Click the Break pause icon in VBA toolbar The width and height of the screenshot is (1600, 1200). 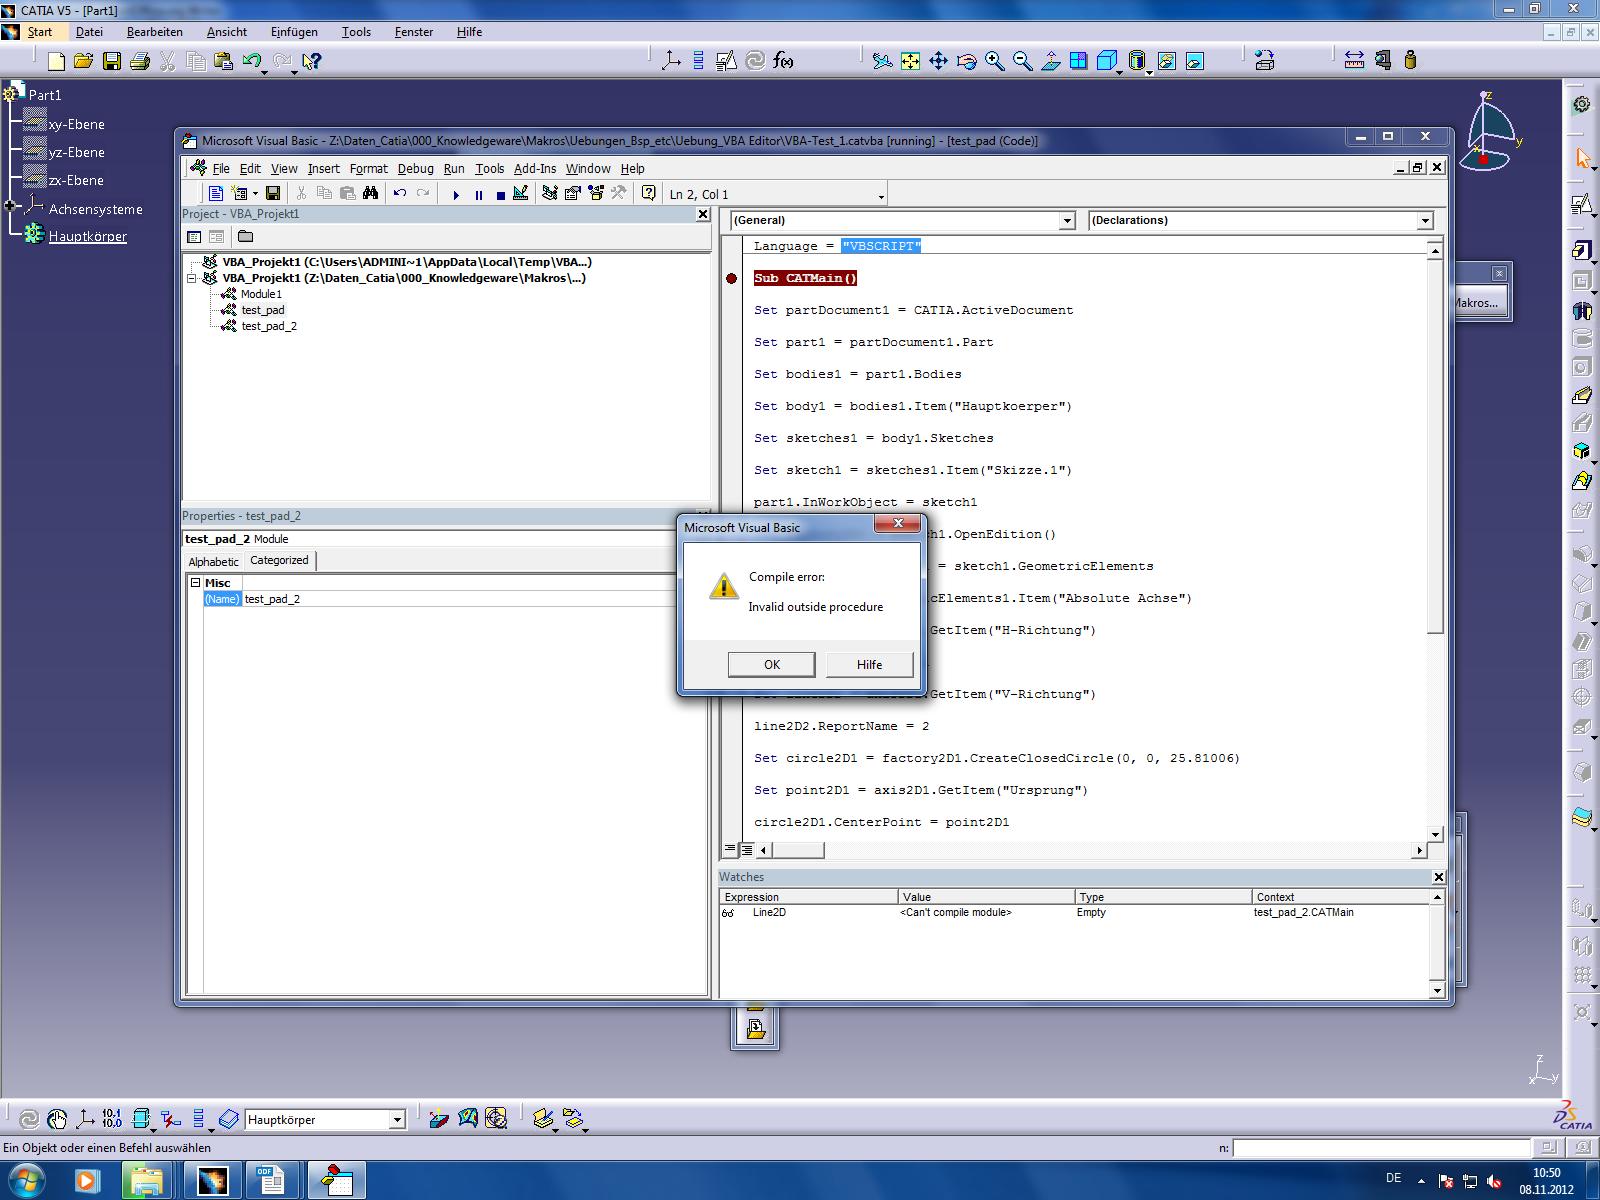(478, 194)
